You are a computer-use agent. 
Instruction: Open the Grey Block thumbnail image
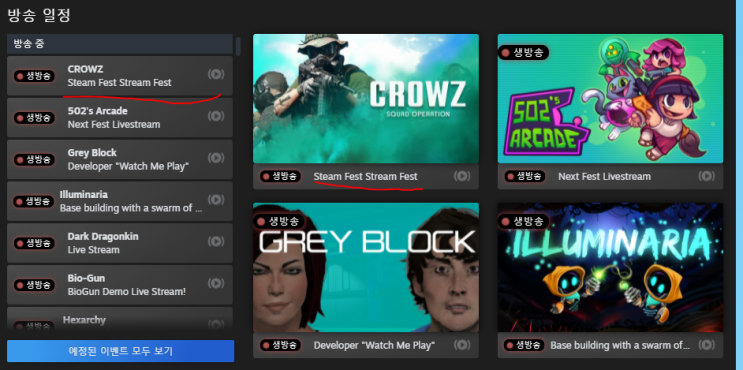point(366,267)
